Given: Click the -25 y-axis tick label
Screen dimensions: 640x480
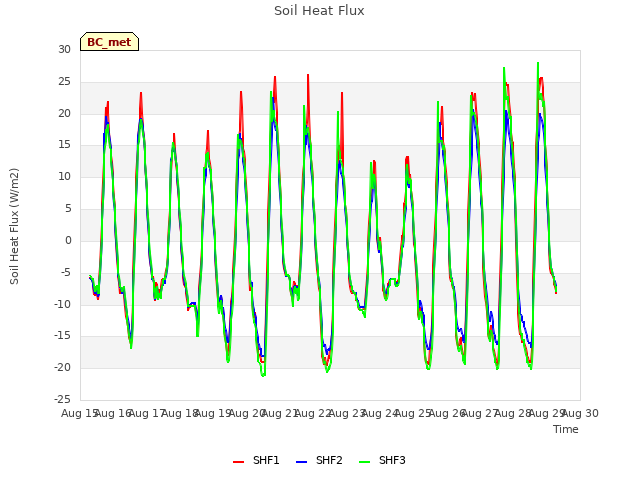Looking at the screenshot, I should point(62,399).
